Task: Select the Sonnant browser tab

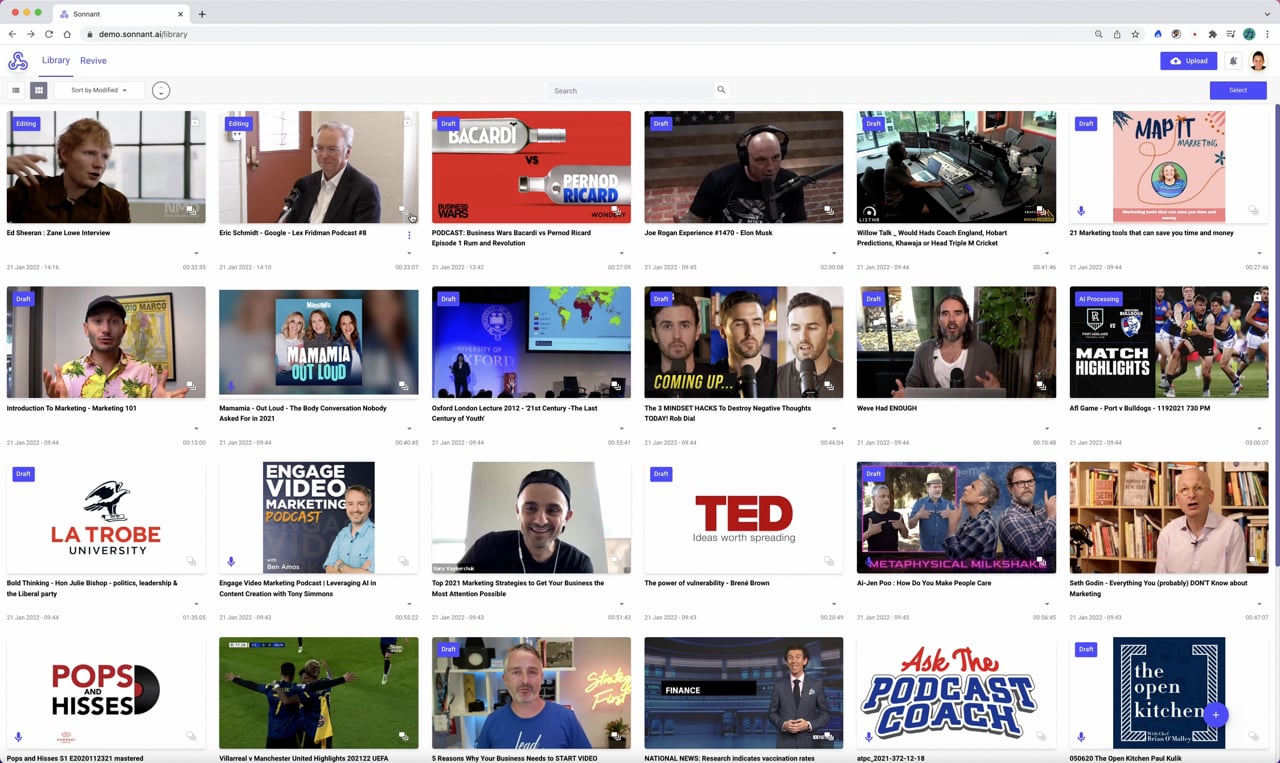Action: tap(120, 14)
